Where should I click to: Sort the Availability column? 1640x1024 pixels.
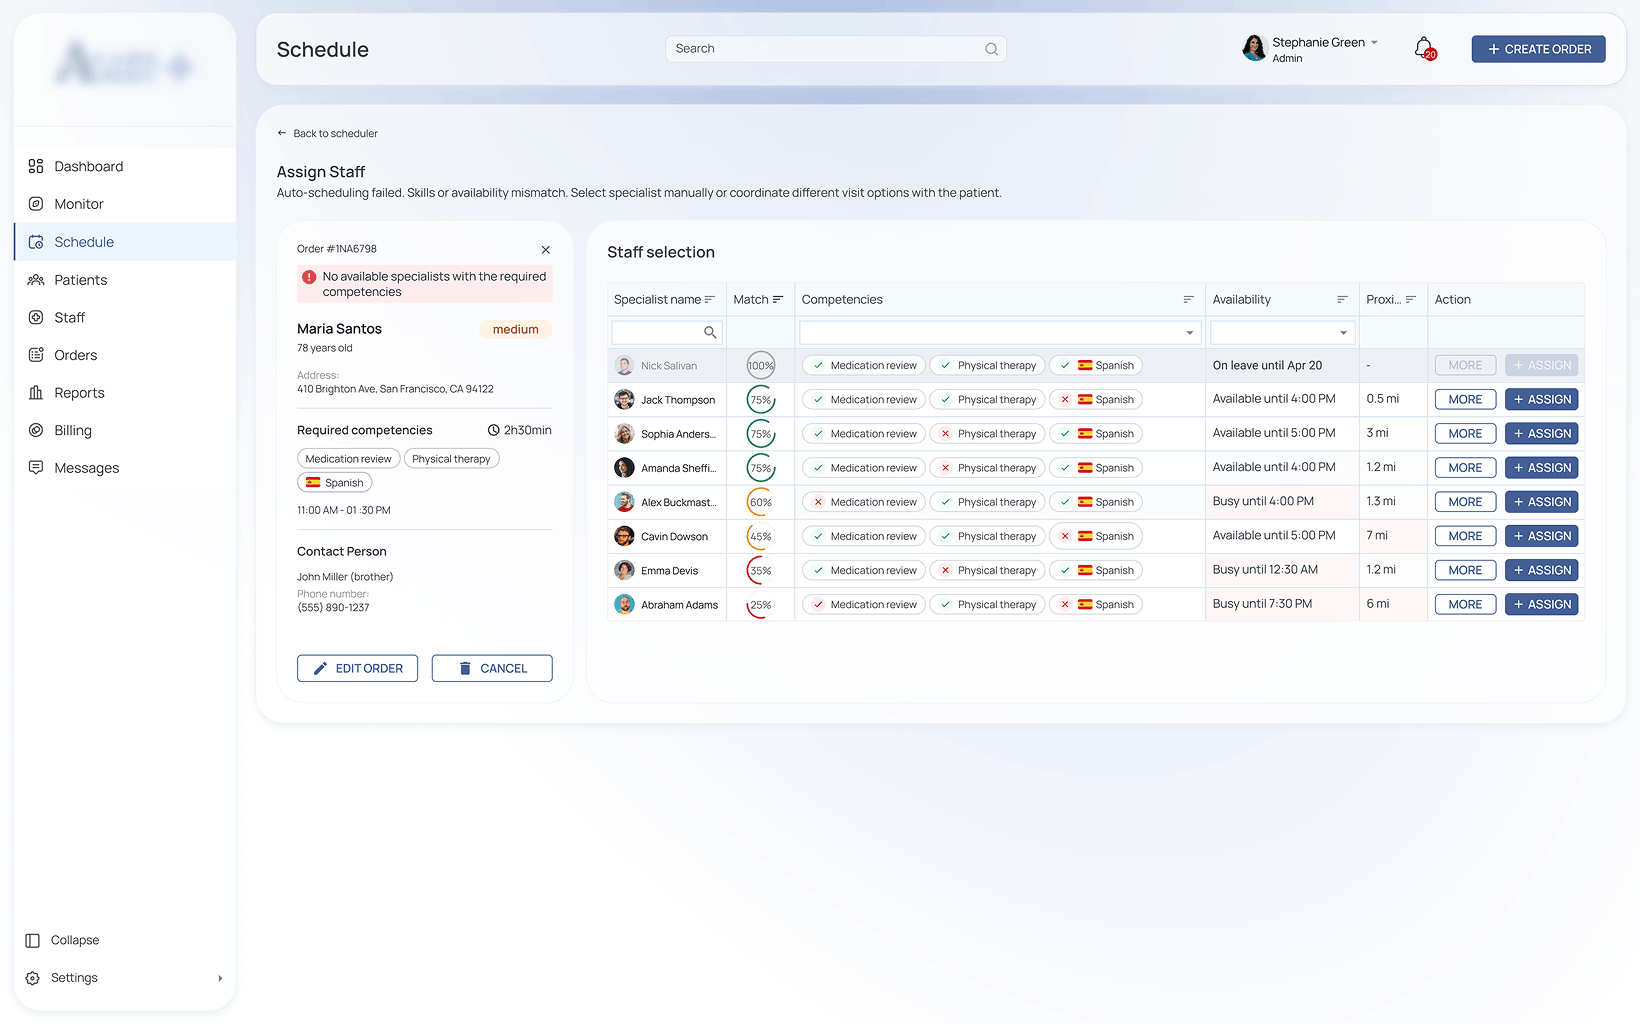pyautogui.click(x=1342, y=300)
